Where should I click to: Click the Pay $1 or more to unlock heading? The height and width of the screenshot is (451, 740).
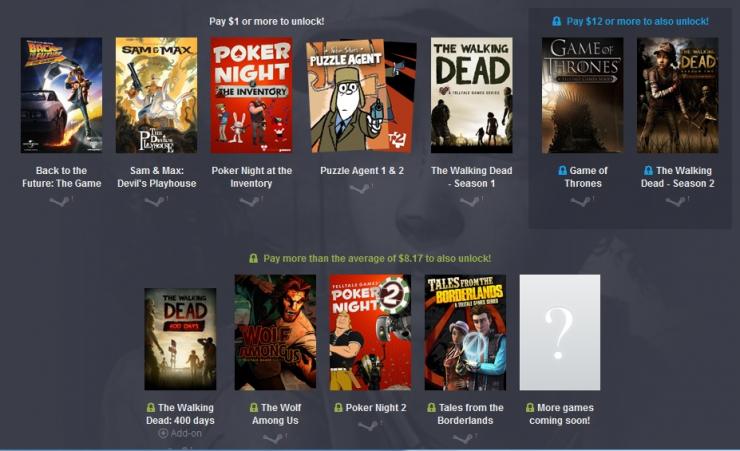coord(267,21)
